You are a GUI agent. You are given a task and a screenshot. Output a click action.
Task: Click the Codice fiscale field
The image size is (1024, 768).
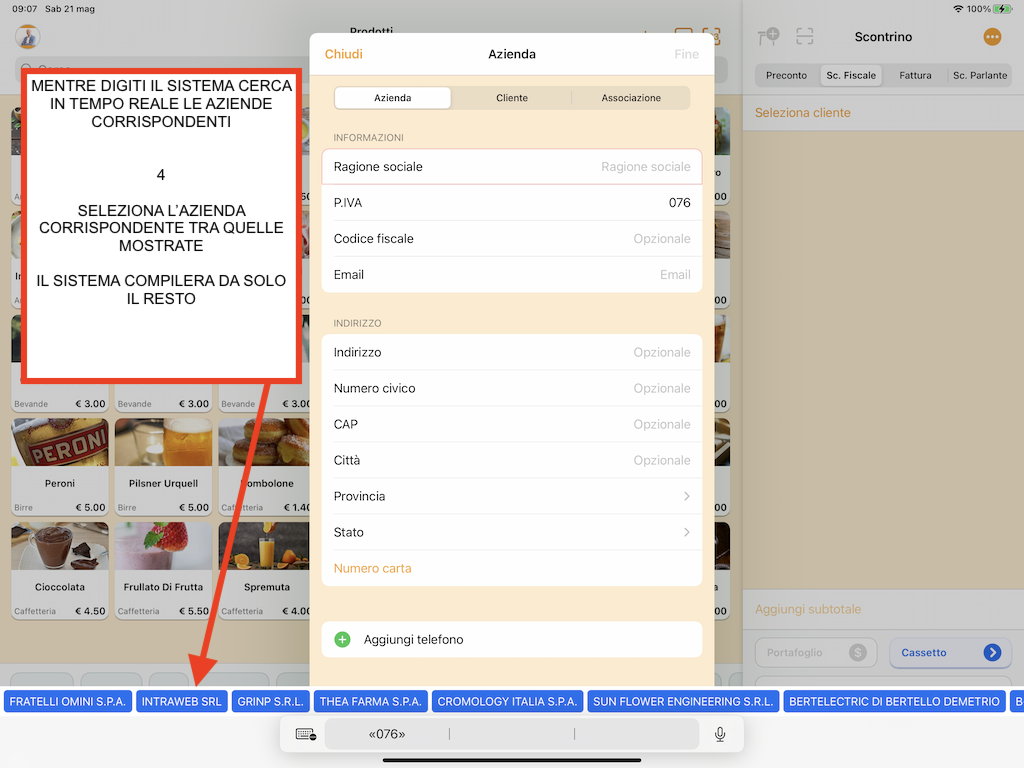[x=512, y=238]
